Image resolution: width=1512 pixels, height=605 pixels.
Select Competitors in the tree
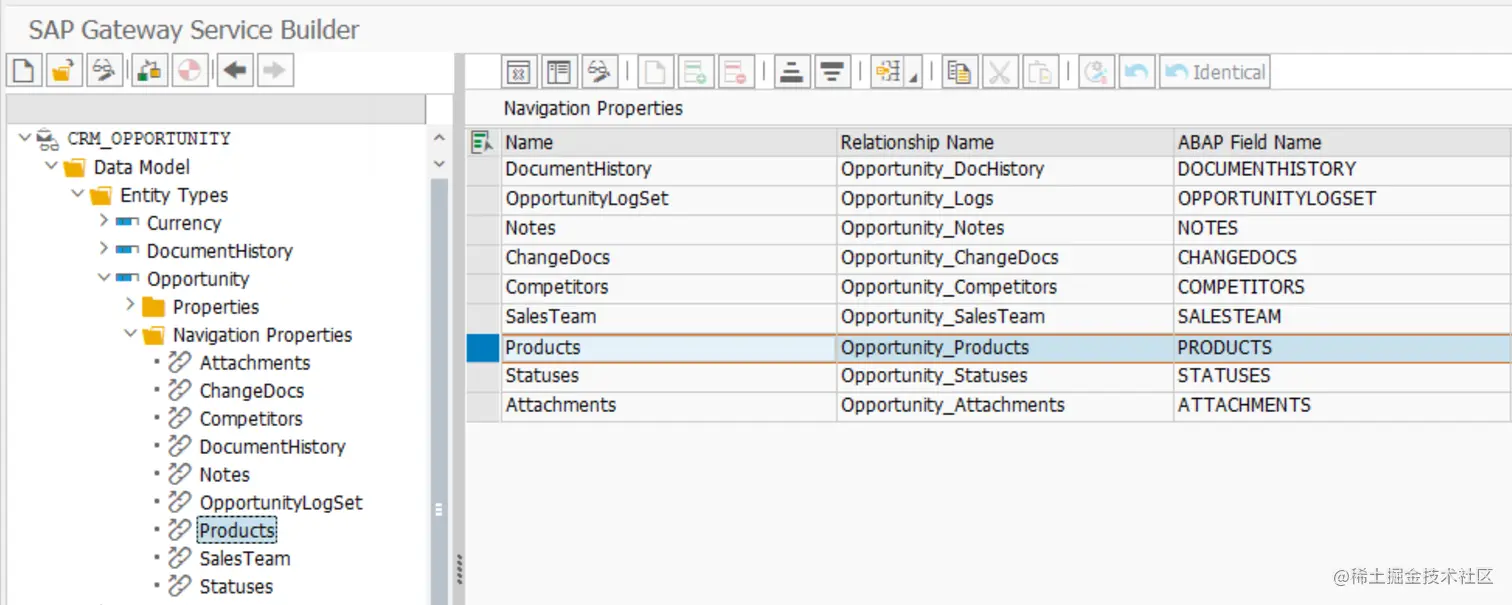pyautogui.click(x=250, y=418)
